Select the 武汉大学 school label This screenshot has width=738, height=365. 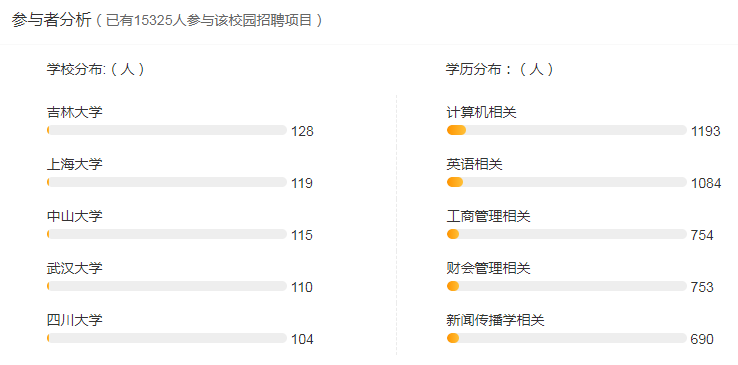(x=75, y=268)
